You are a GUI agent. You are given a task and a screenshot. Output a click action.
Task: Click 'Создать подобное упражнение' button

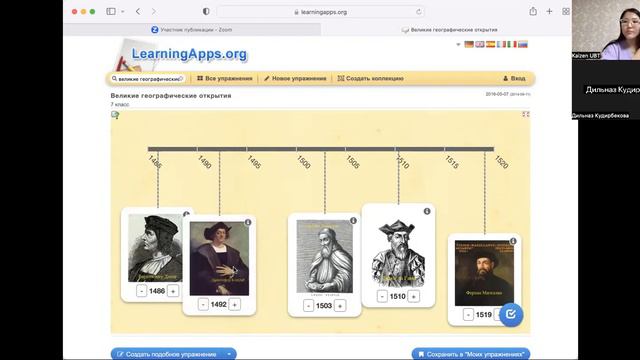pyautogui.click(x=167, y=354)
